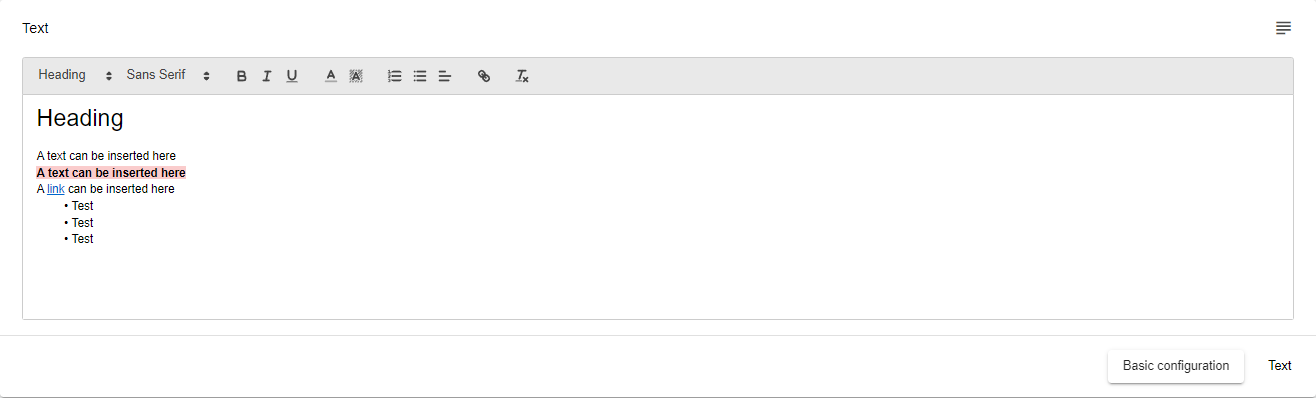Image resolution: width=1316 pixels, height=398 pixels.
Task: Insert a bulleted list
Action: point(420,76)
